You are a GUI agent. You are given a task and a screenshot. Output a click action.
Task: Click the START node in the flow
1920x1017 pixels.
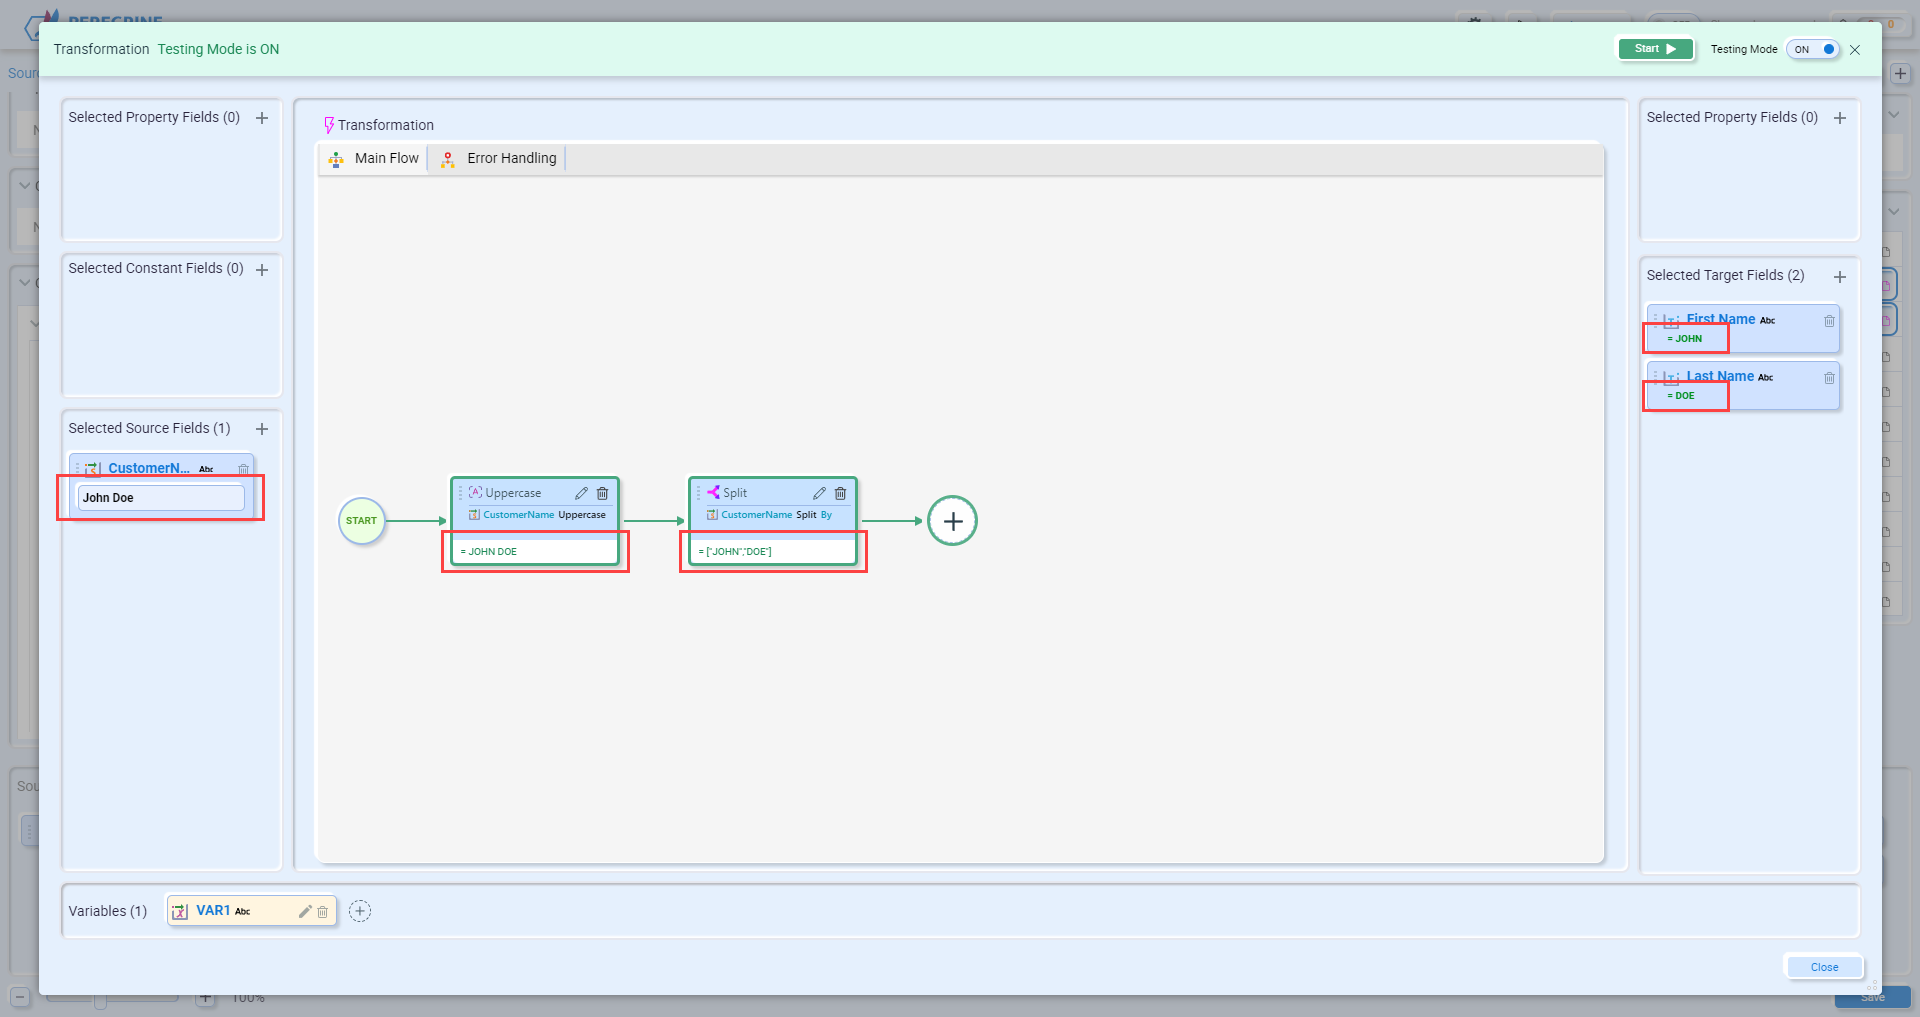[x=361, y=521]
